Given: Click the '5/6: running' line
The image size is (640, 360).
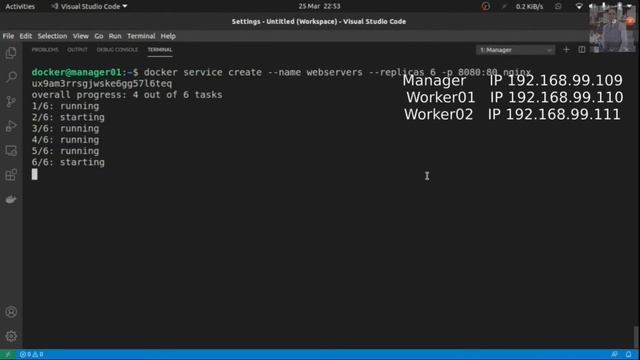Looking at the screenshot, I should pyautogui.click(x=65, y=151).
